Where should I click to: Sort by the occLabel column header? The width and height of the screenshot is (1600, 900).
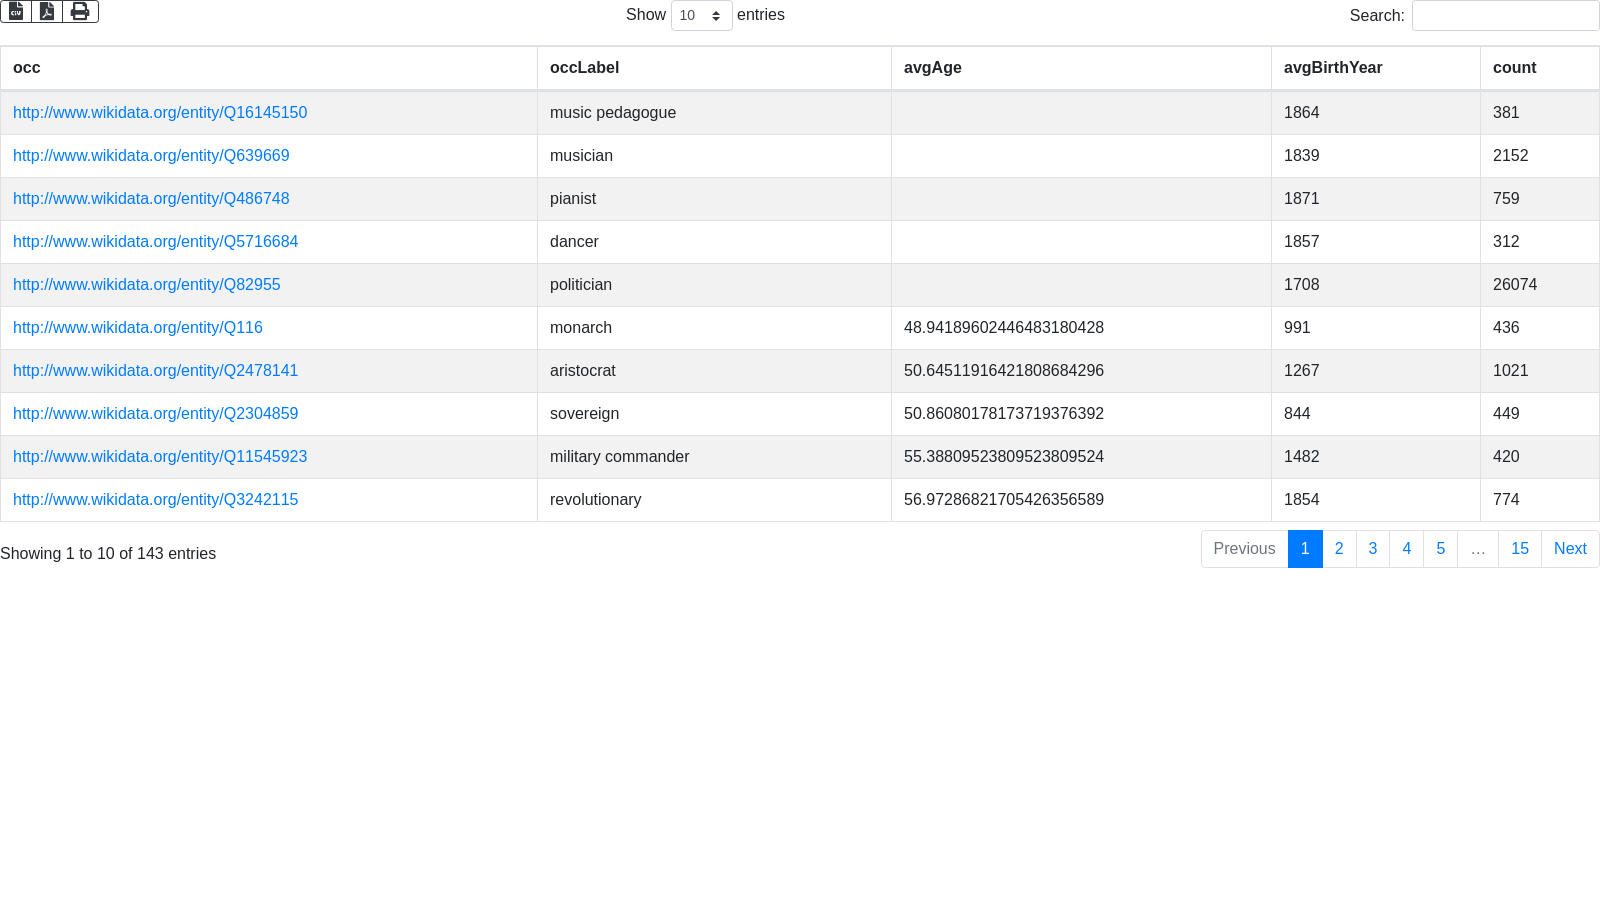tap(584, 68)
